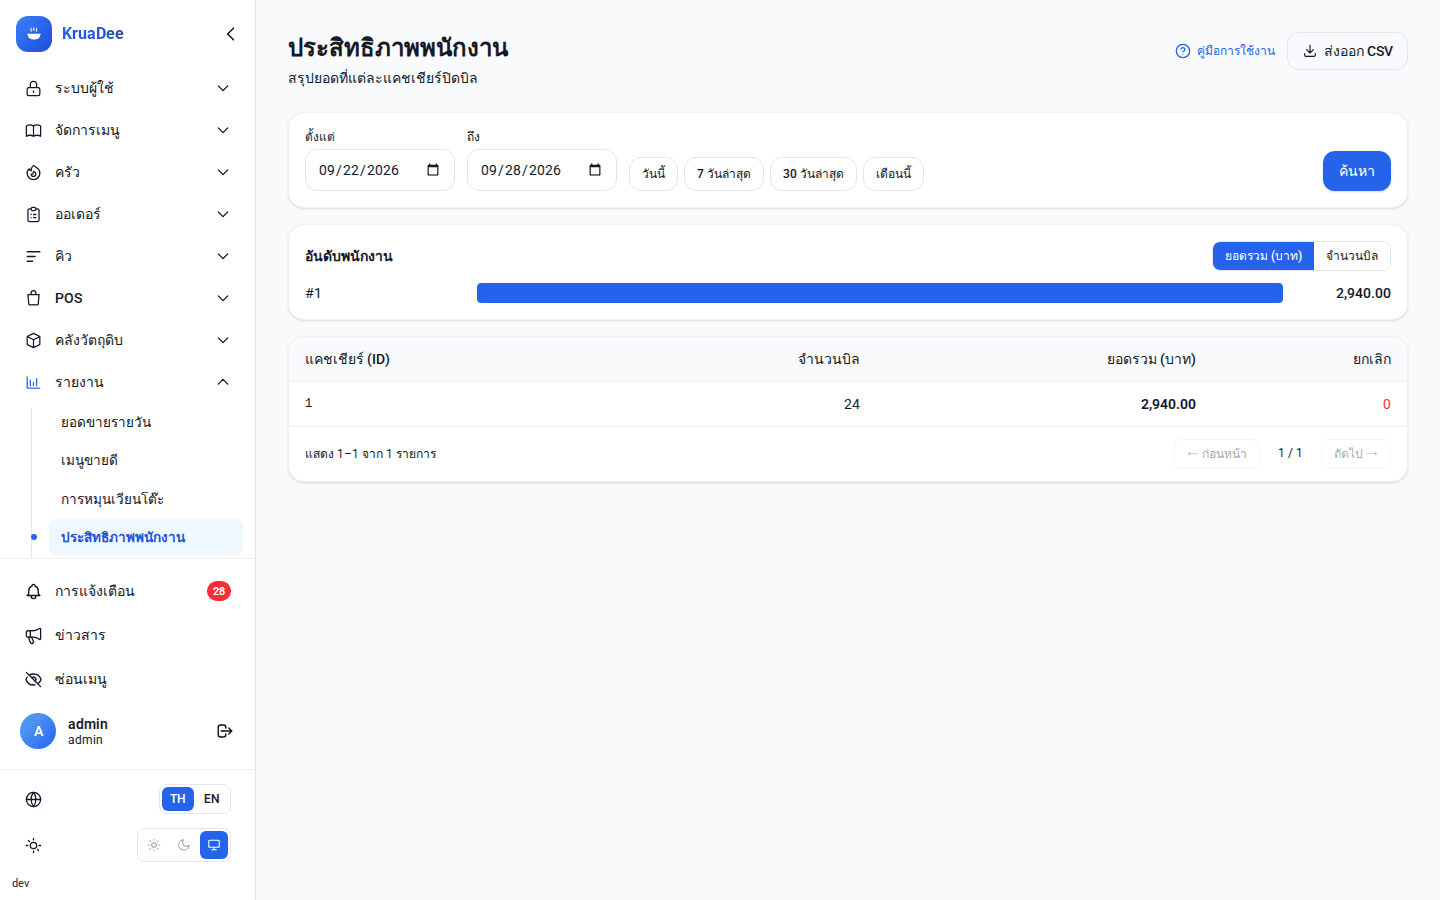This screenshot has width=1440, height=900.
Task: Expand the ออเดอร์ menu chevron
Action: pos(223,214)
